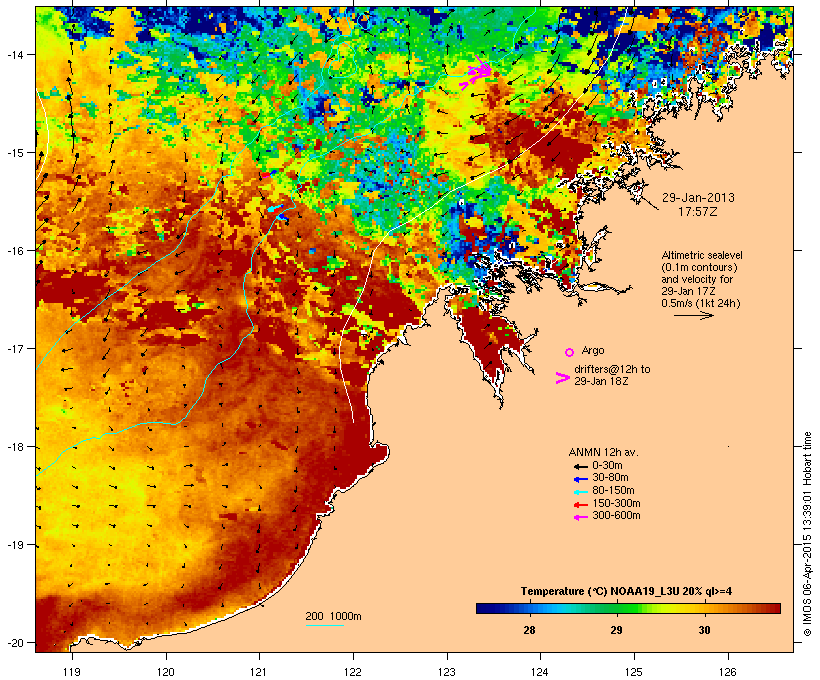Click the IMOS copyright timestamp text
The height and width of the screenshot is (680, 820).
tap(807, 535)
